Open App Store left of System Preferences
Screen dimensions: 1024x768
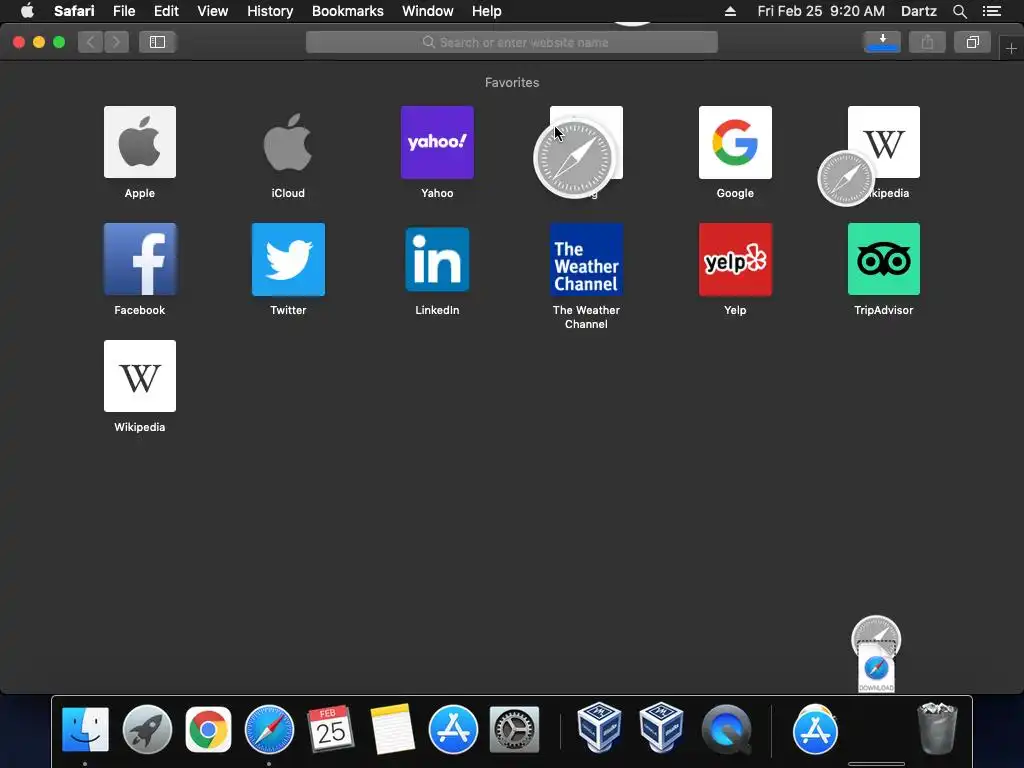click(x=453, y=729)
